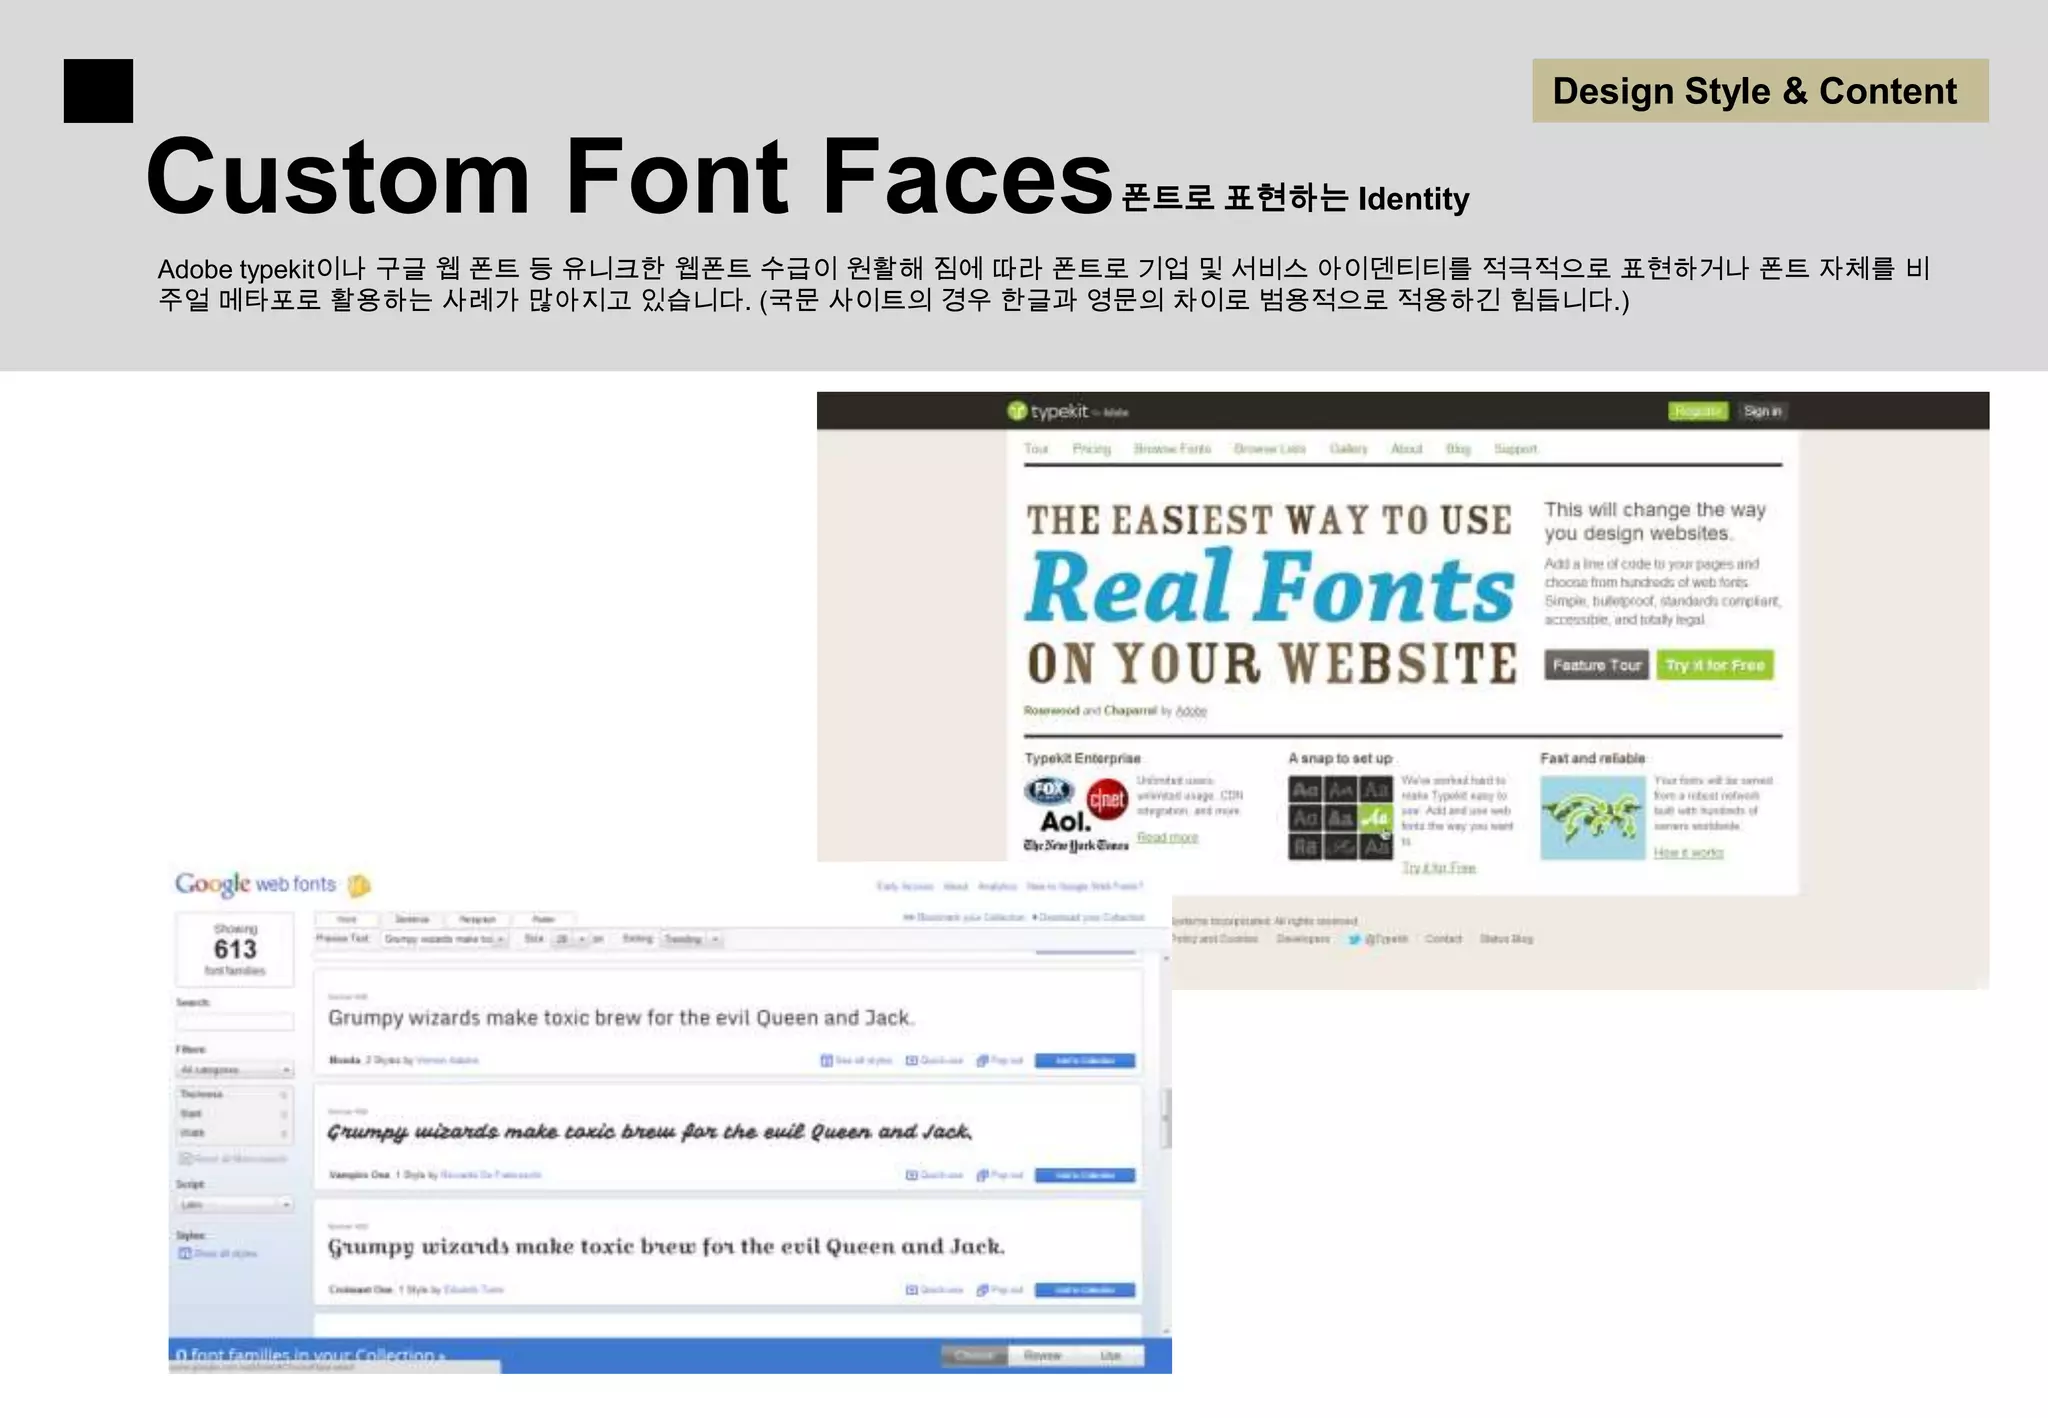
Task: Expand the Width filter row
Action: [235, 1133]
